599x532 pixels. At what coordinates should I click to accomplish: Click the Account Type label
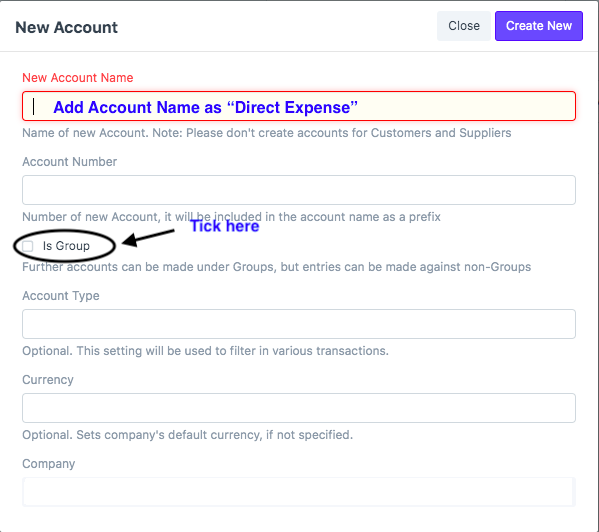click(x=61, y=296)
